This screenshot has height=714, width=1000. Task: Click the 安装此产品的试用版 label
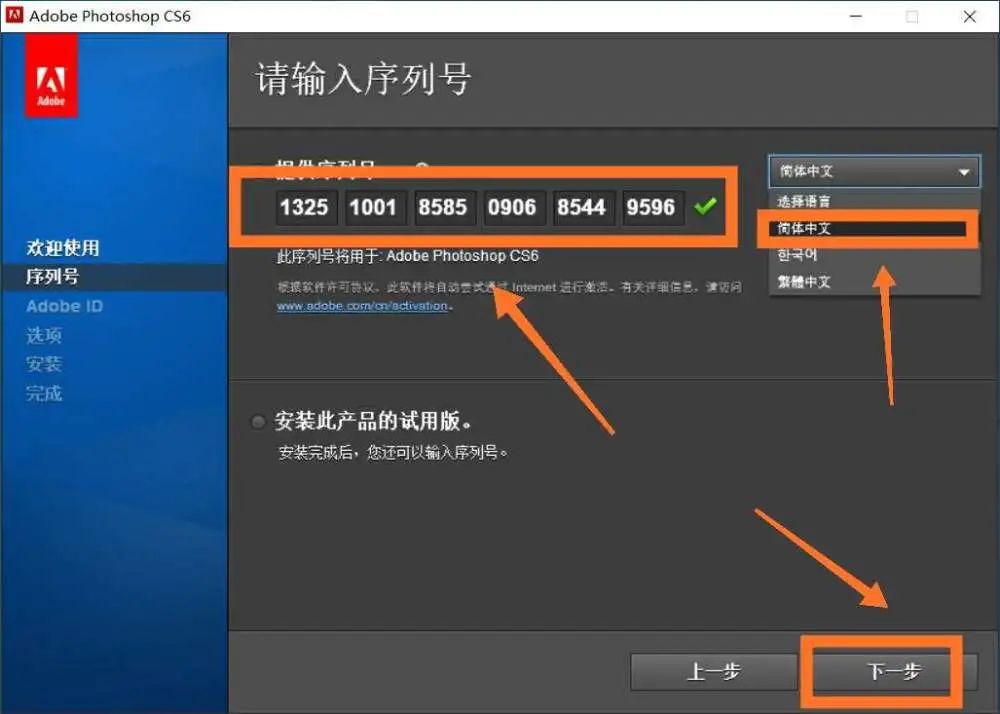pos(374,421)
